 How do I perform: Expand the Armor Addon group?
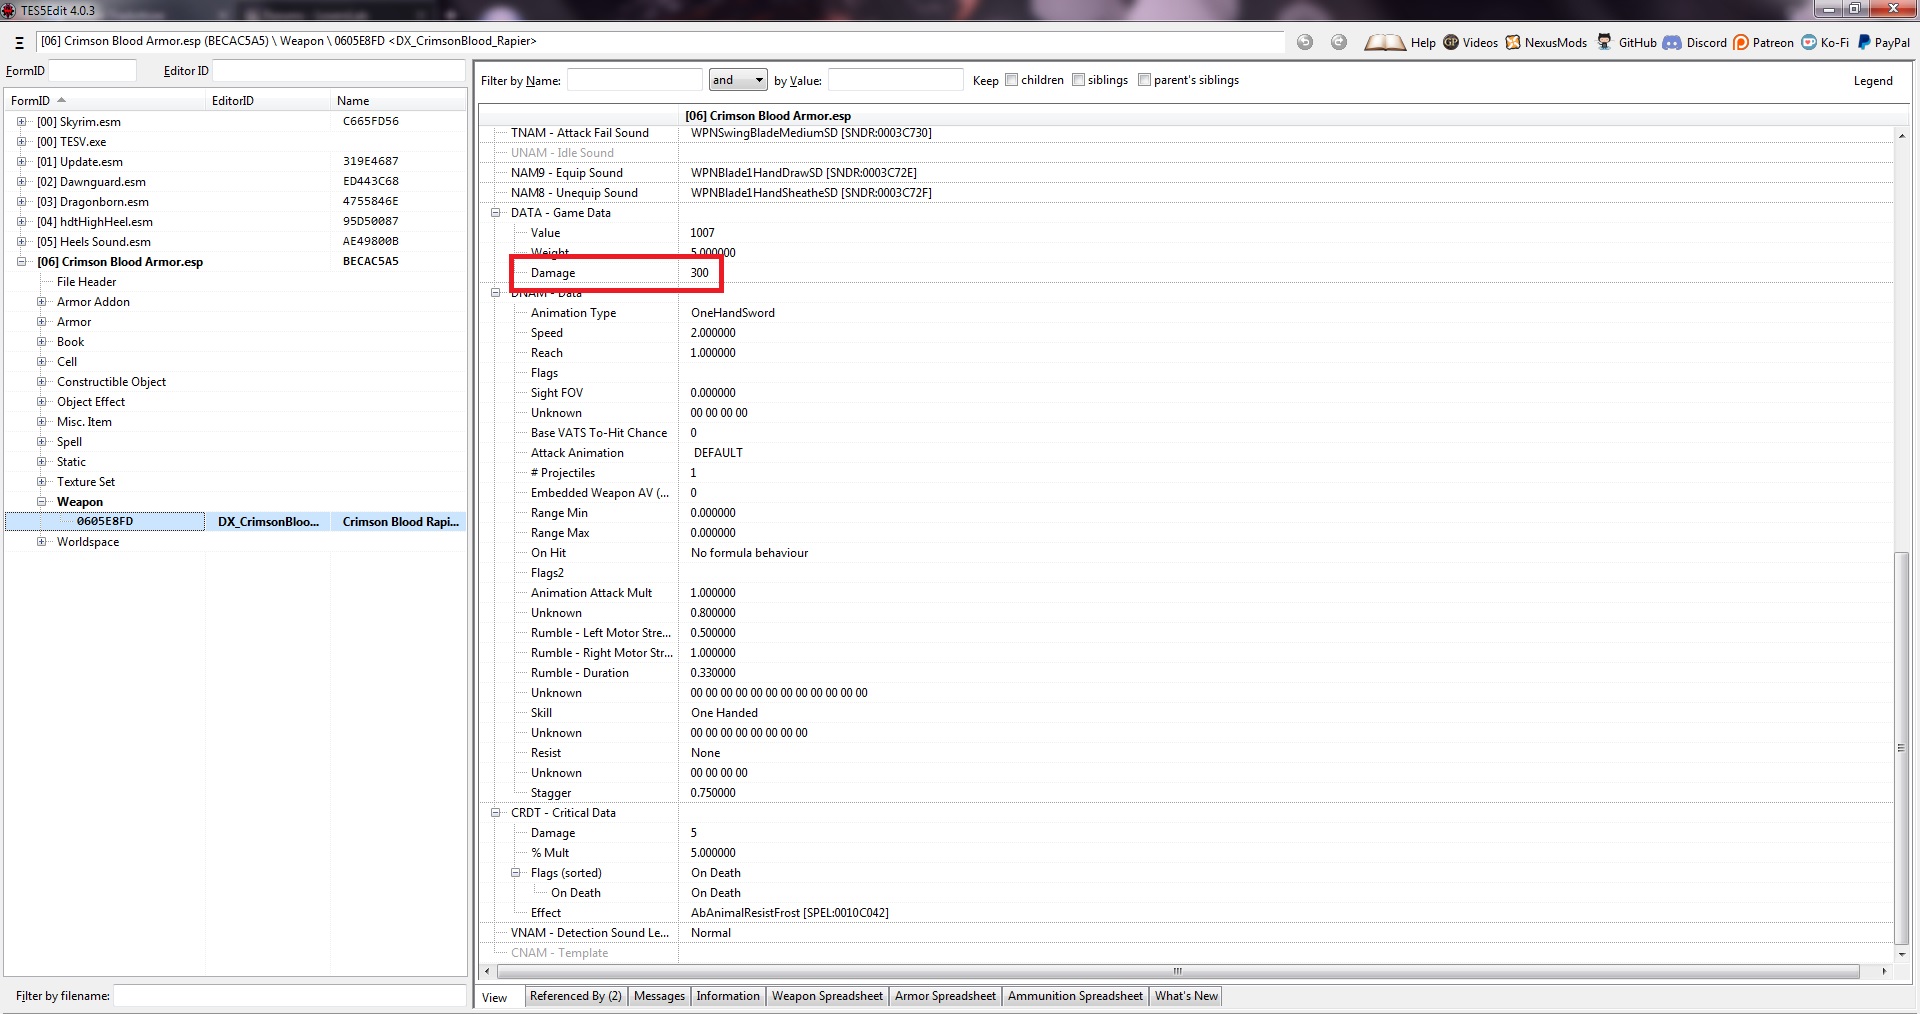pos(41,302)
